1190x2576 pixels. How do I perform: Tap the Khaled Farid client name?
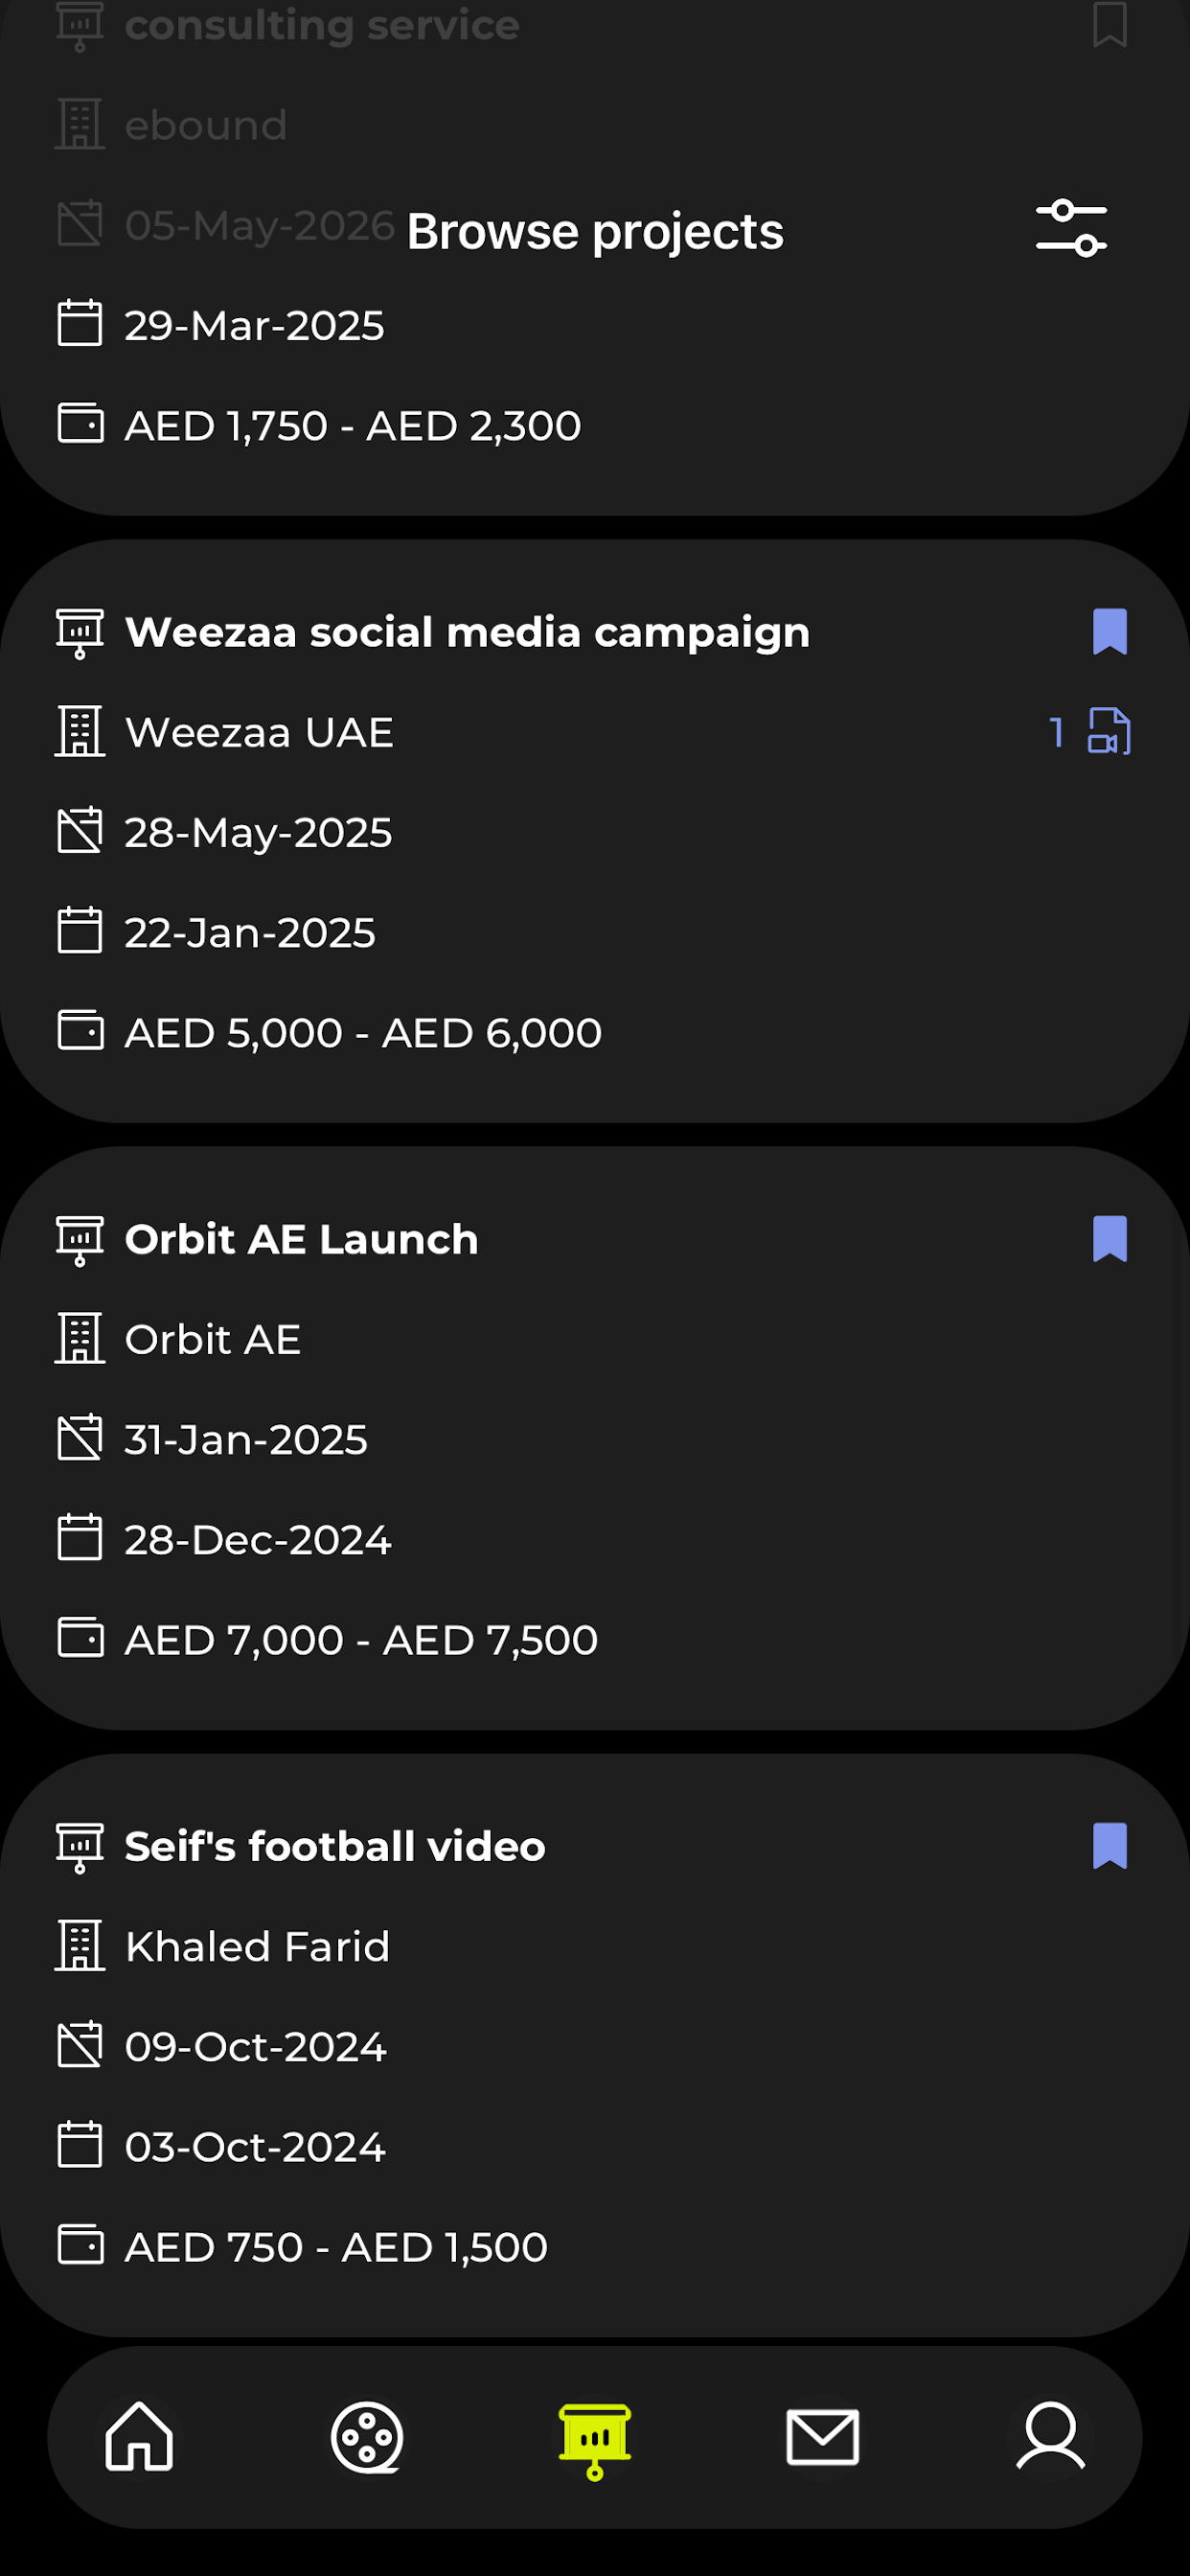coord(257,1946)
